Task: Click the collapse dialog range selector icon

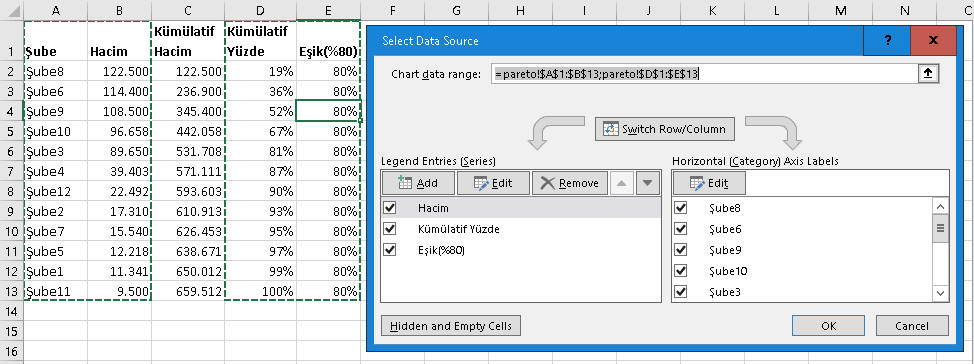Action: (929, 74)
